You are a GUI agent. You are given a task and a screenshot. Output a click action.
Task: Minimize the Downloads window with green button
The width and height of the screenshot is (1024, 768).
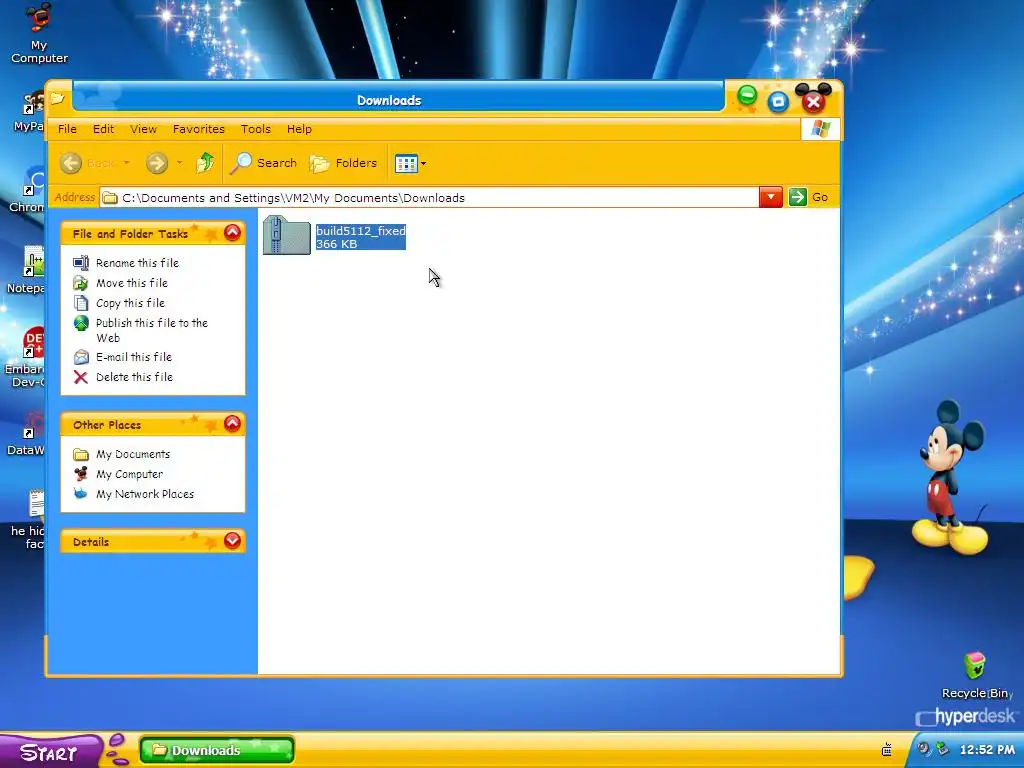coord(747,96)
